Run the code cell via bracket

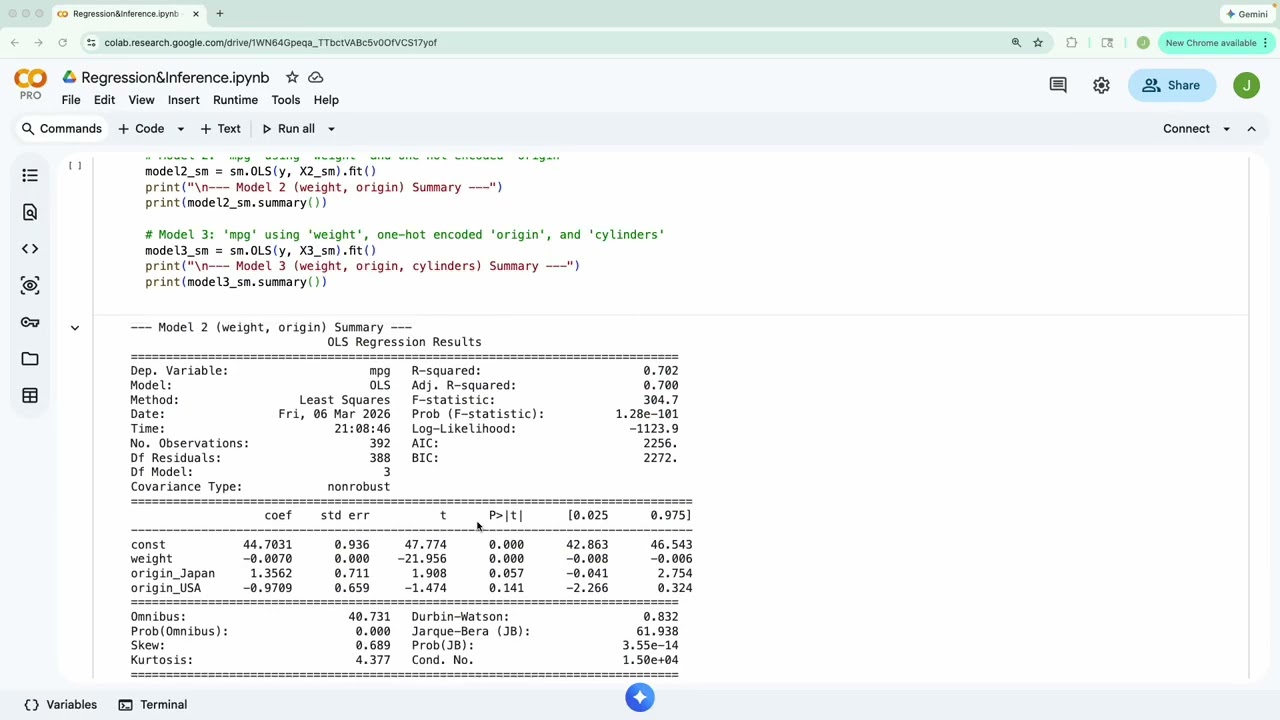pos(75,166)
